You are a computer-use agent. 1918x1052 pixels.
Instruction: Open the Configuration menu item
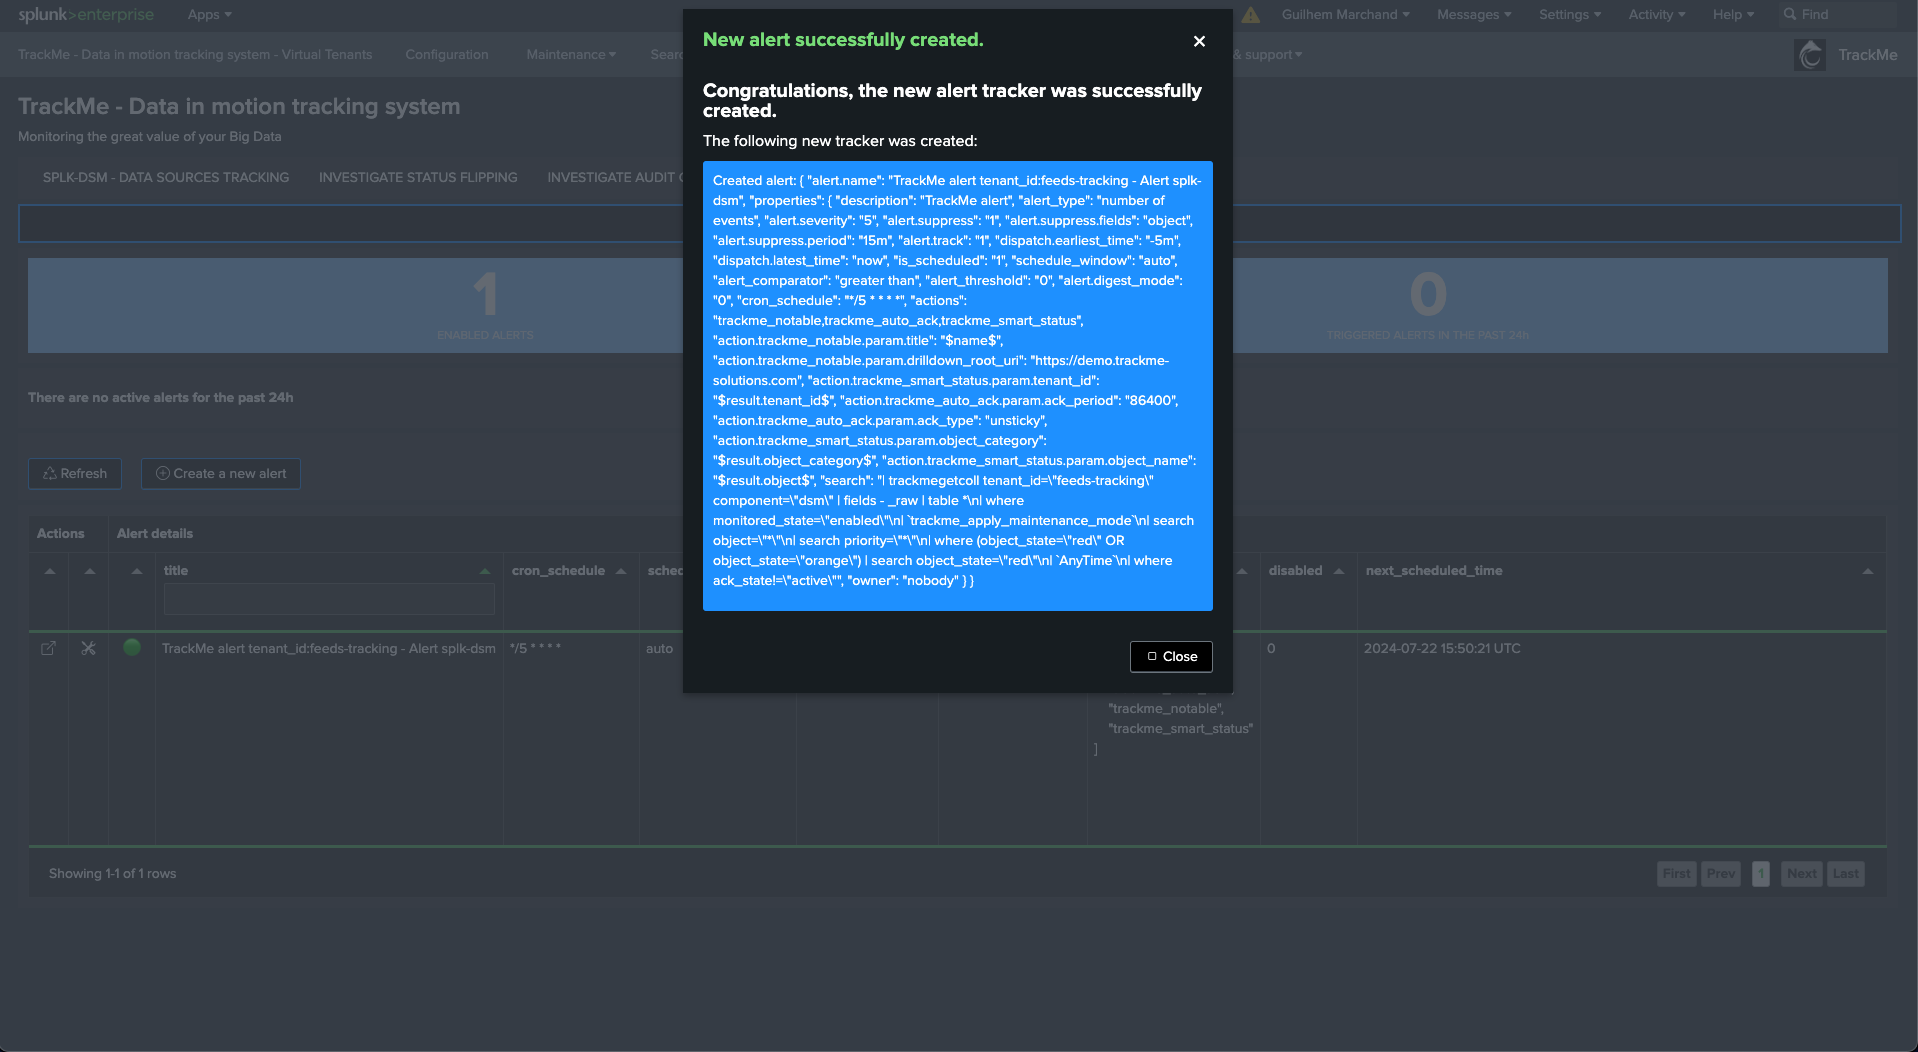click(x=447, y=54)
